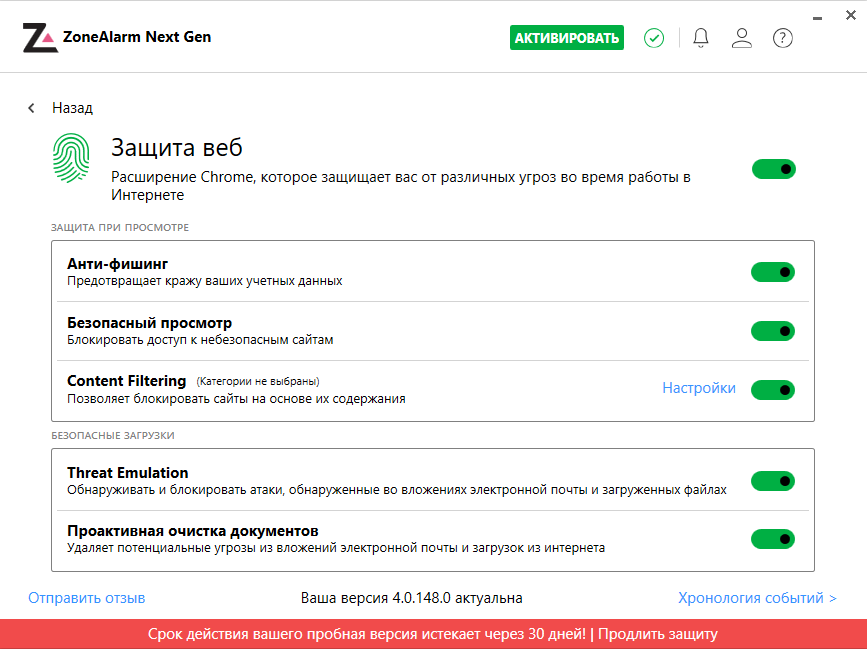
Task: Toggle Проактивная очистка документов switch
Action: pos(773,539)
